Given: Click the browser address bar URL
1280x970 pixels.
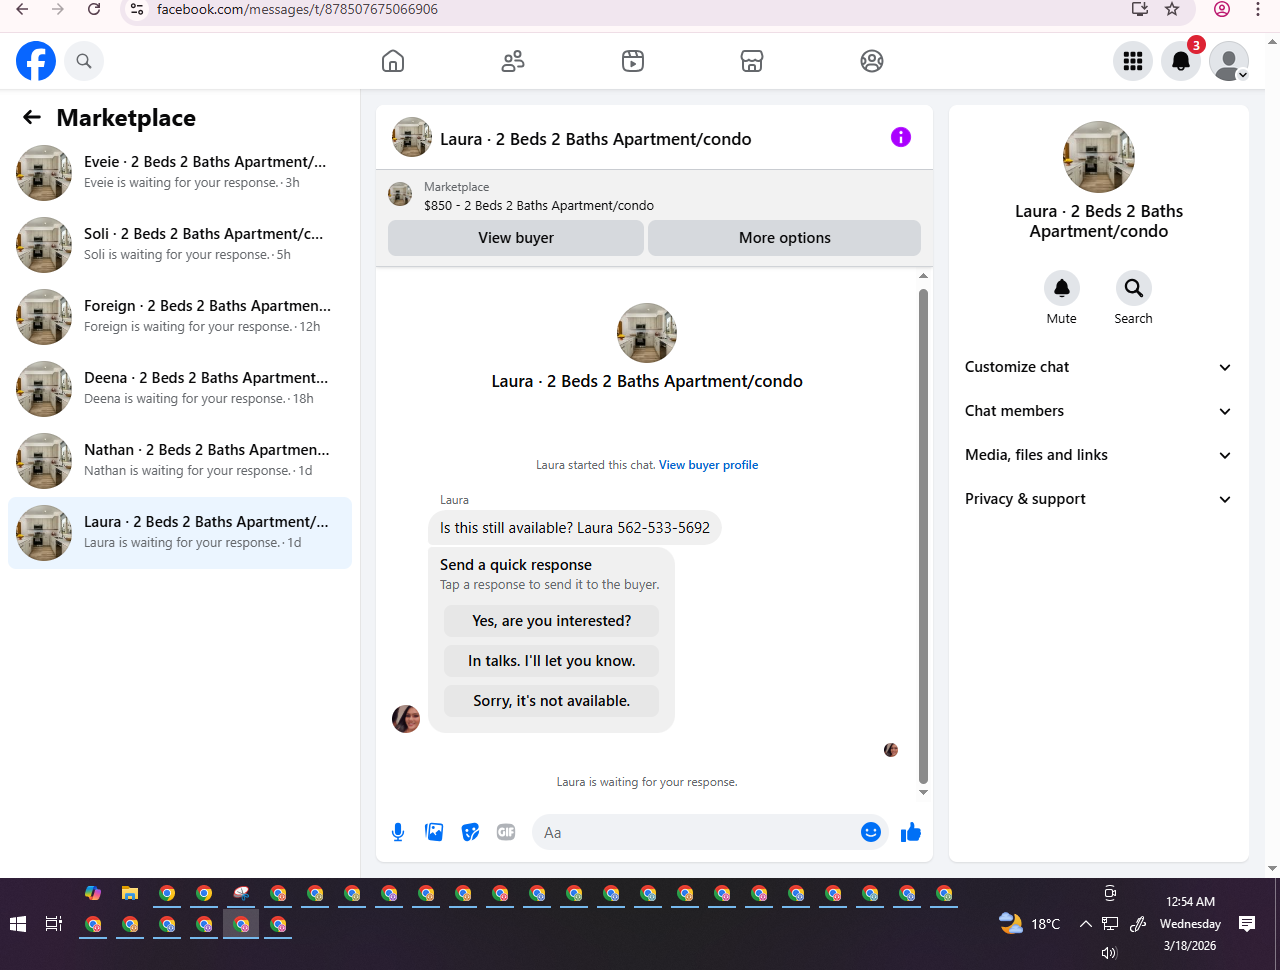Looking at the screenshot, I should click(x=298, y=9).
